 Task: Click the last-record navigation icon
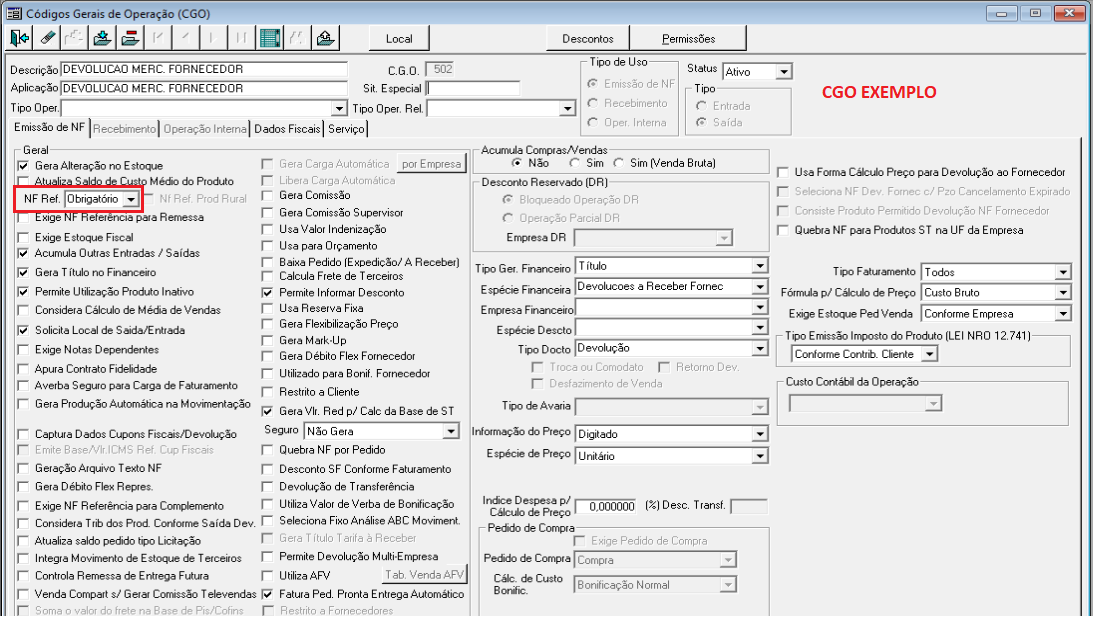tap(242, 38)
